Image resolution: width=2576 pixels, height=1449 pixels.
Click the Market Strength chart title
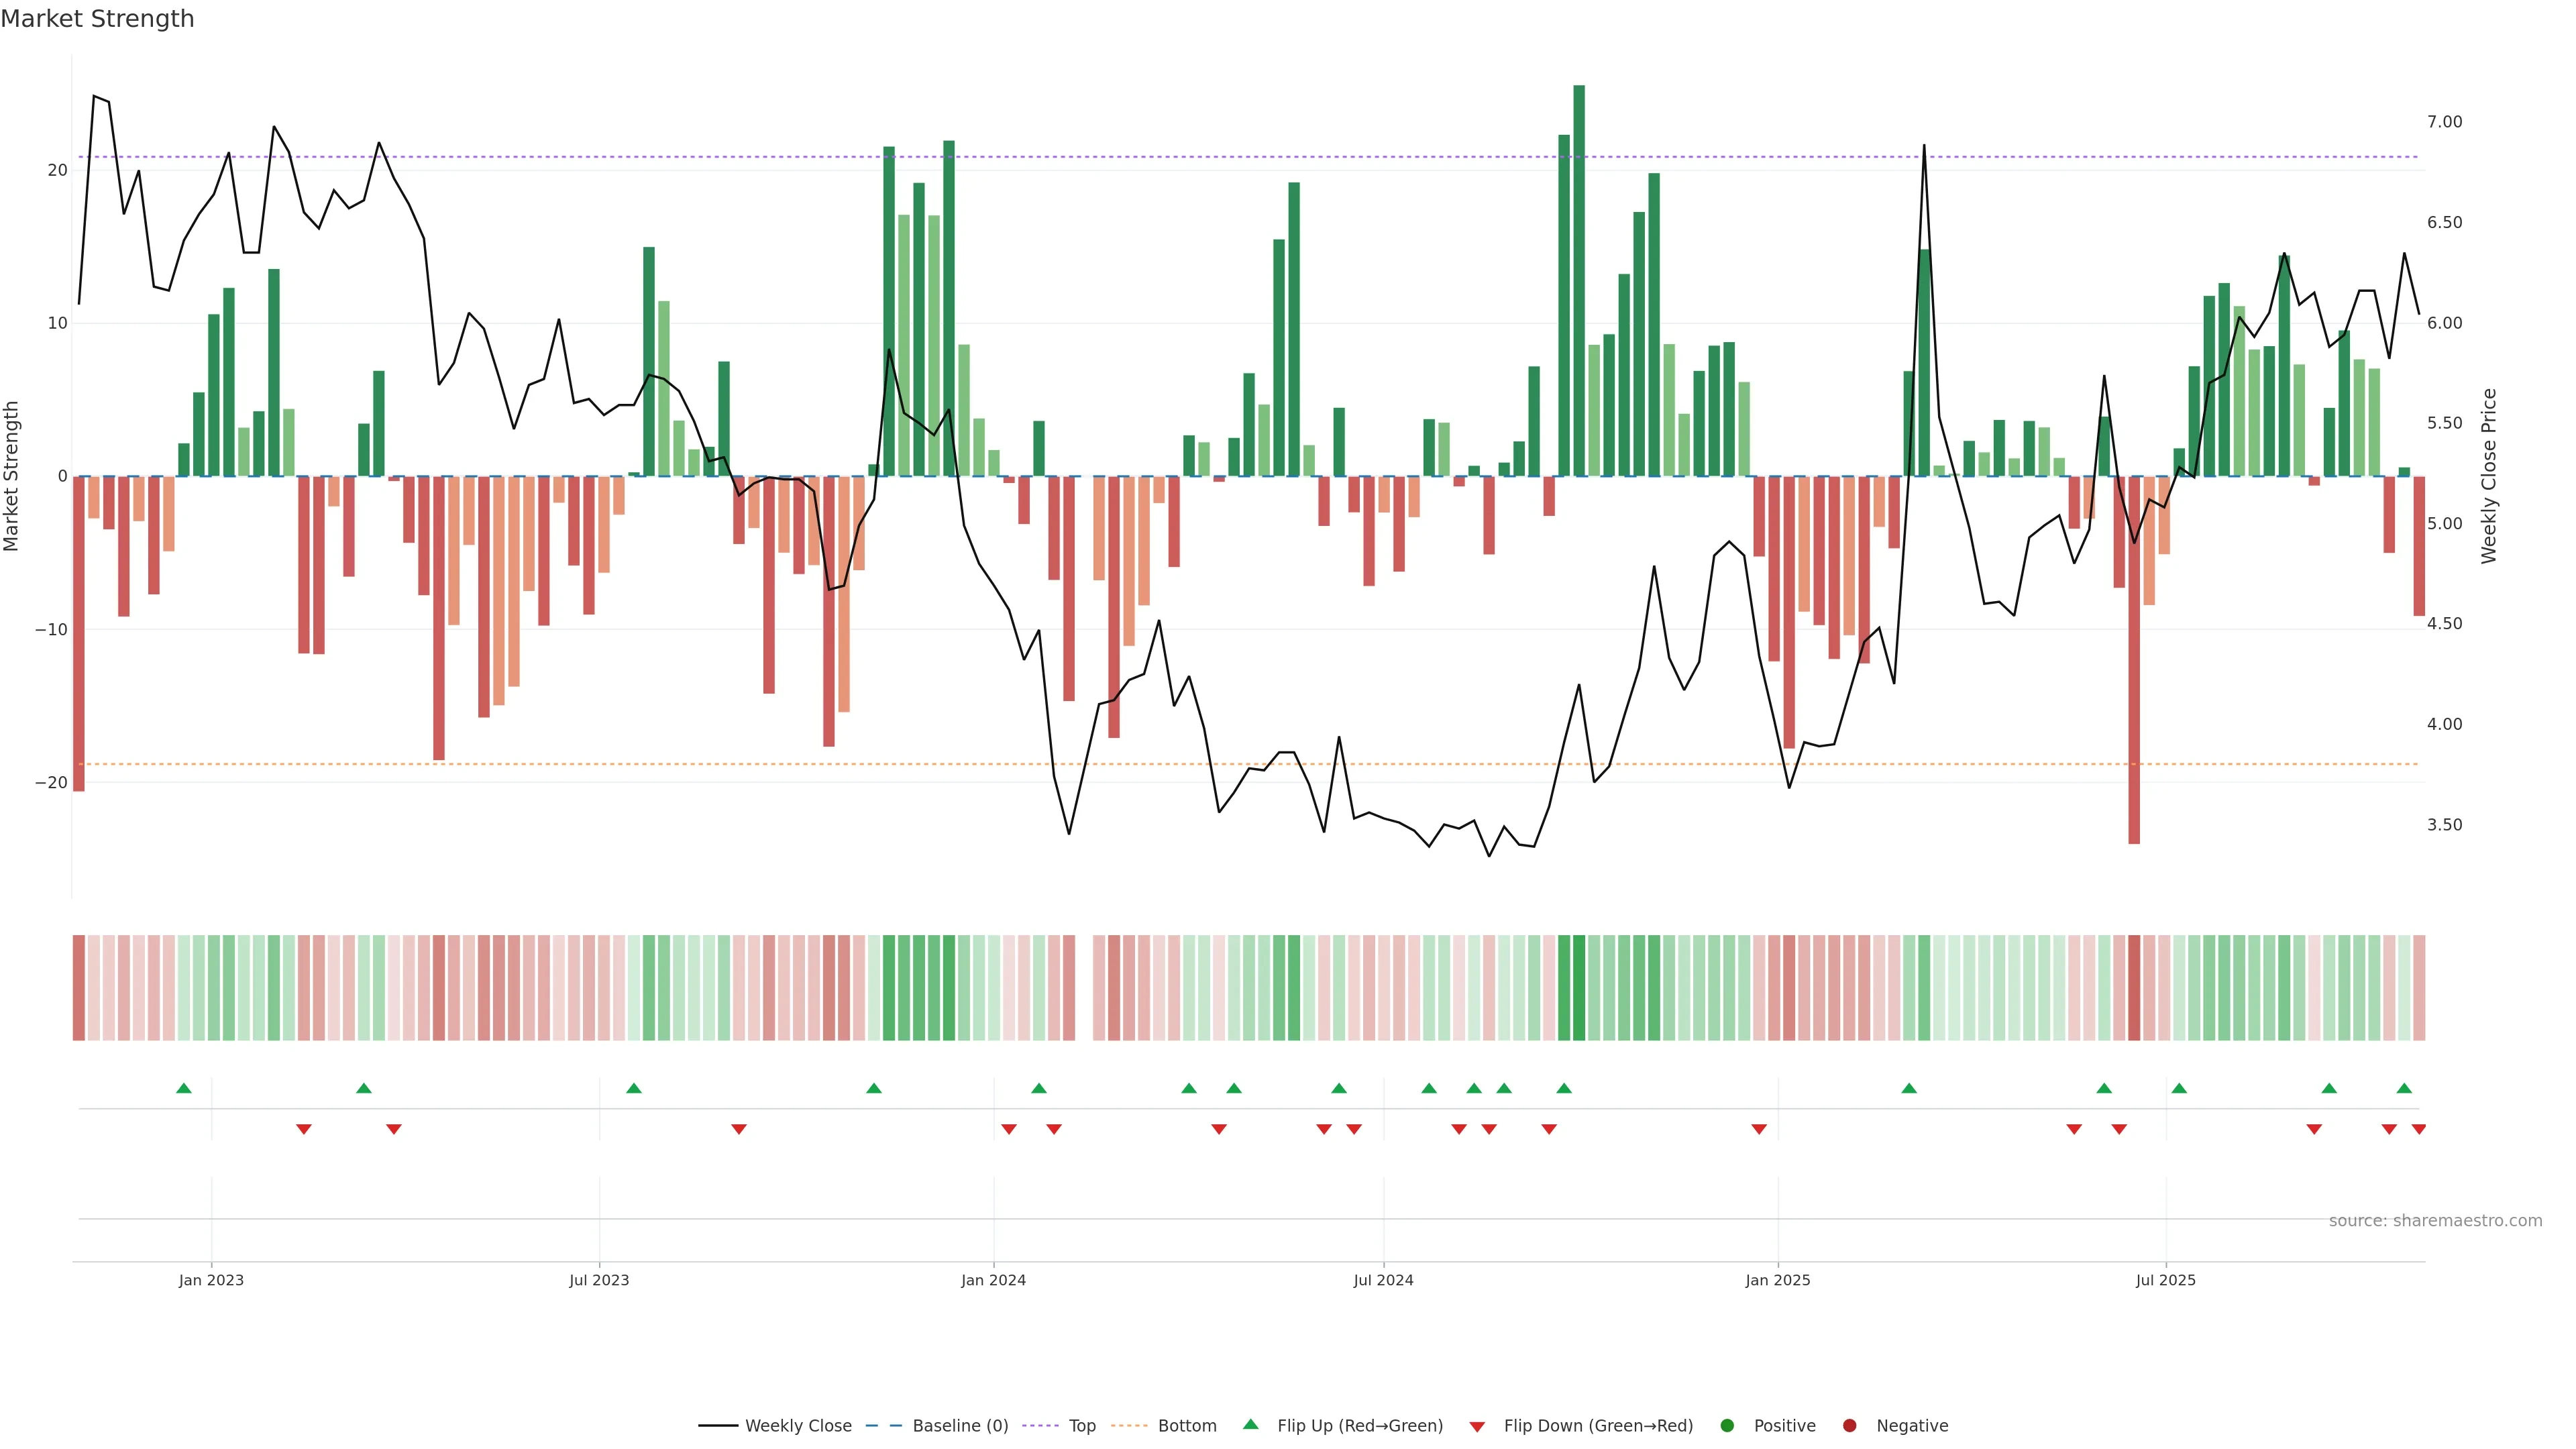pos(97,19)
